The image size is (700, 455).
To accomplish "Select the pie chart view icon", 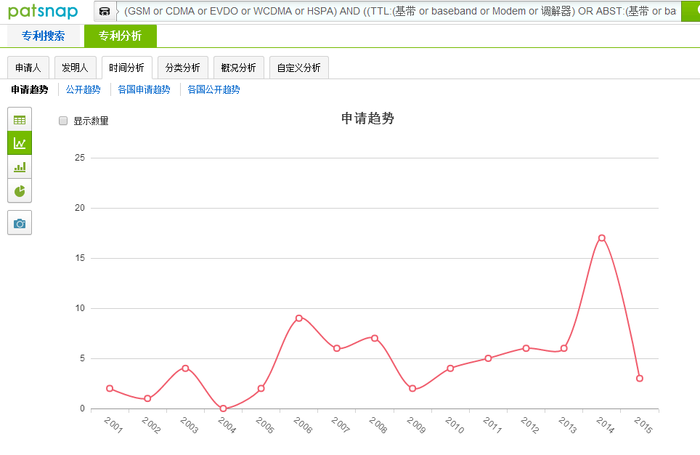I will 20,191.
